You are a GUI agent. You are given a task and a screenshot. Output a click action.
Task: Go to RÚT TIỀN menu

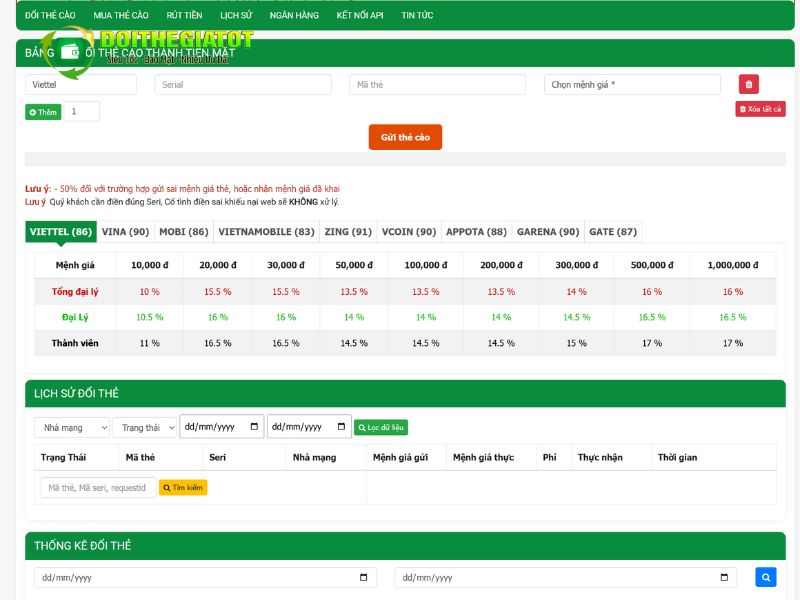184,15
